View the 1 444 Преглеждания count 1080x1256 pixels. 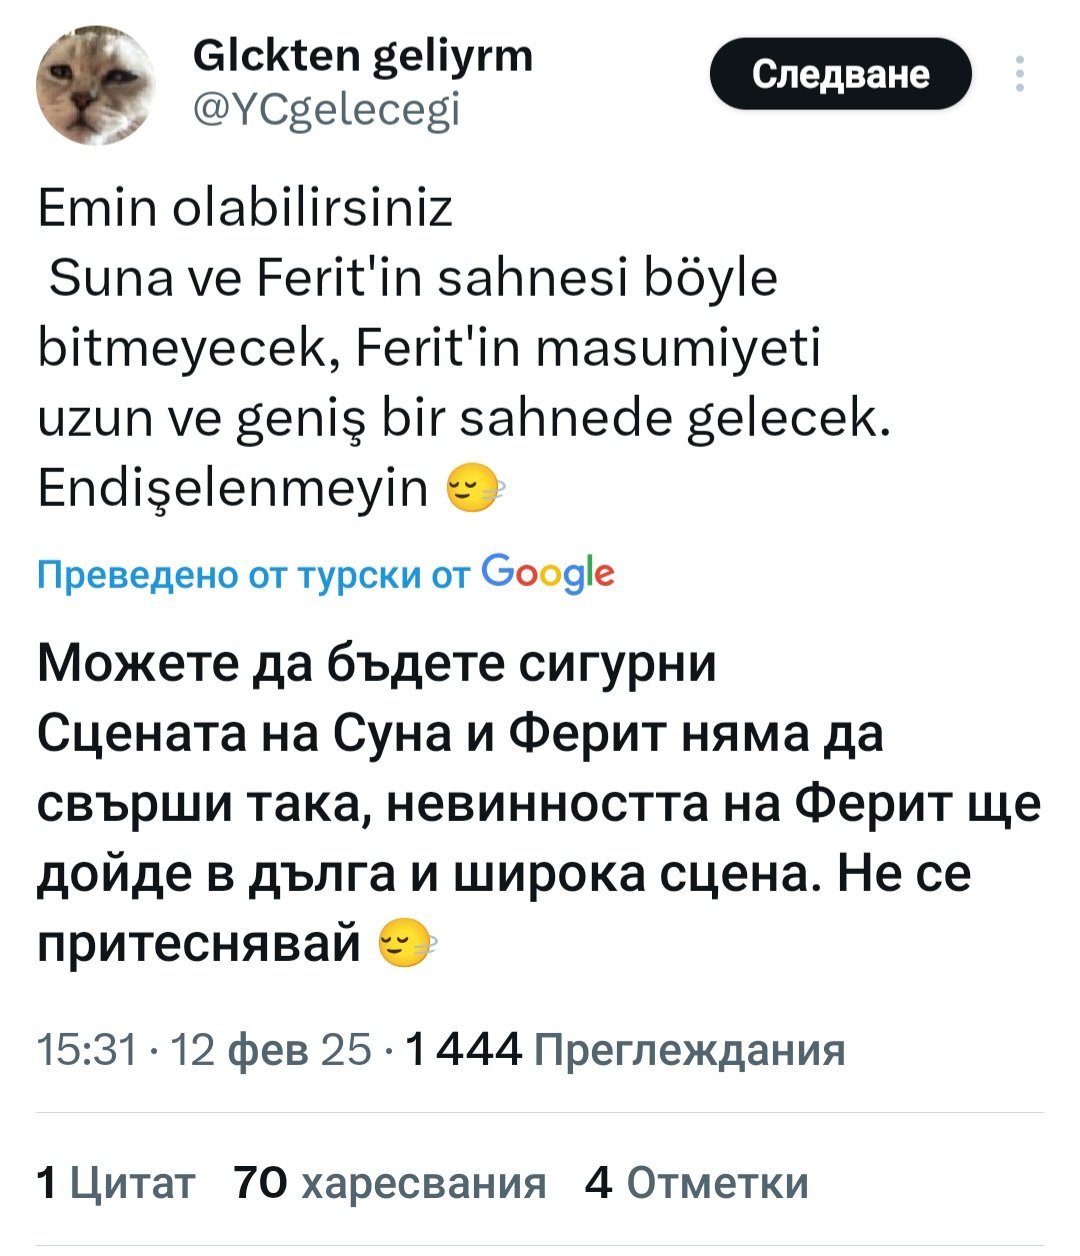628,1050
